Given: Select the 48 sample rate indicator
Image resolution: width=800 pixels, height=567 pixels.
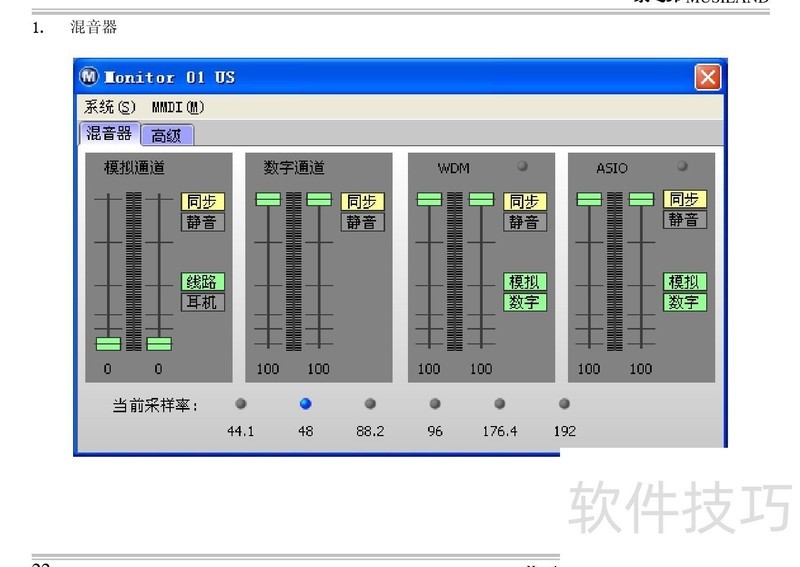Looking at the screenshot, I should (305, 404).
